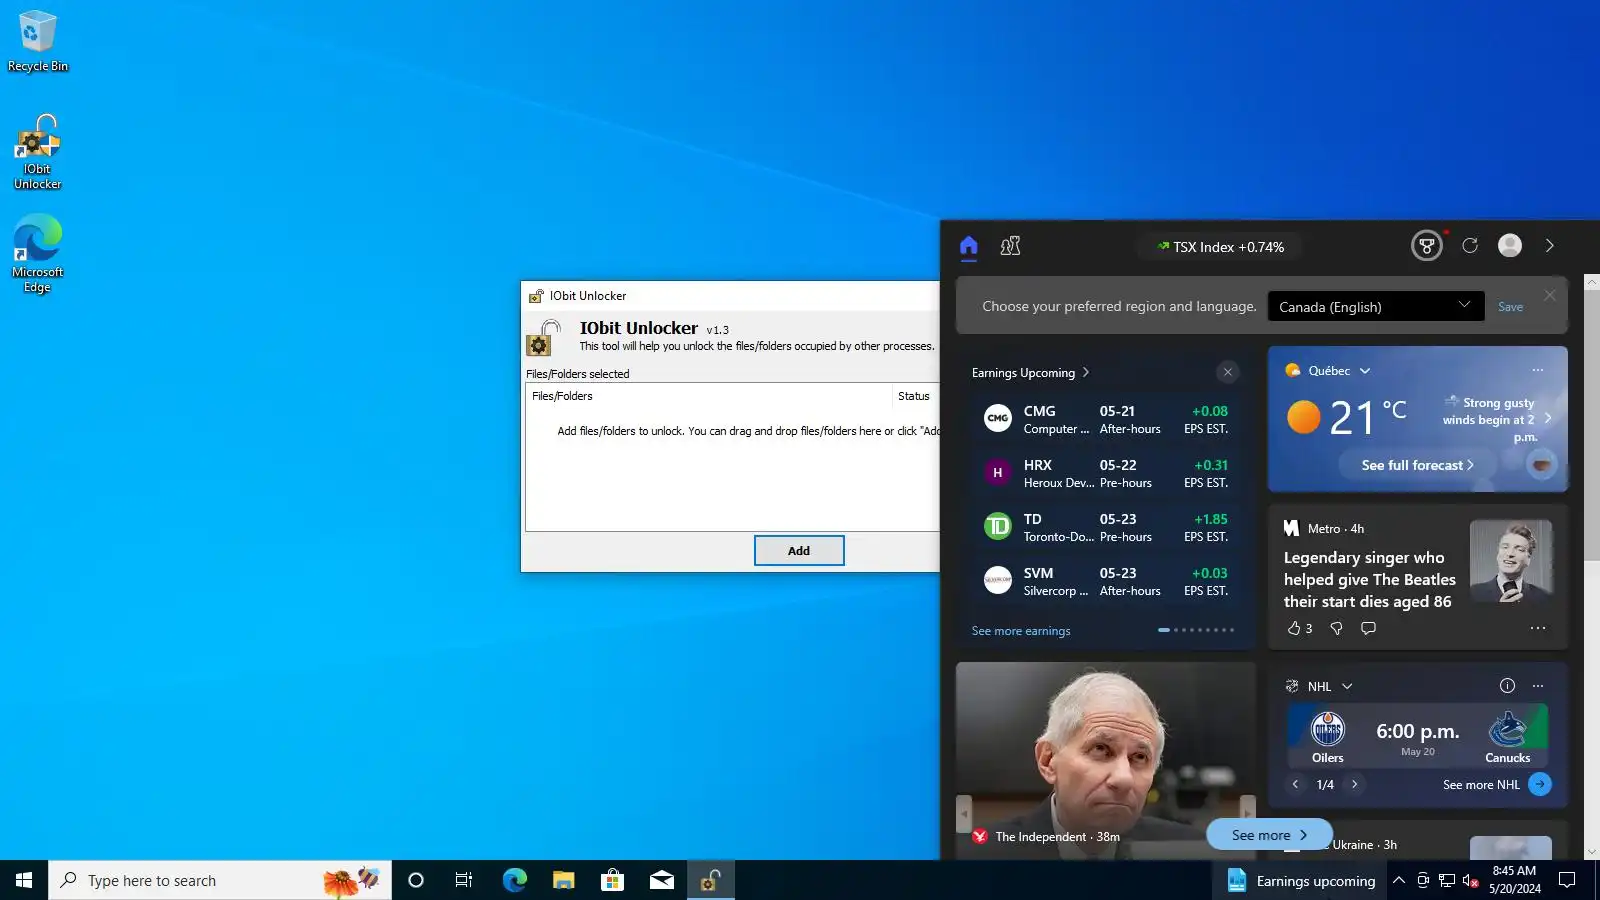Click the Canucks team logo
Image resolution: width=1600 pixels, height=900 pixels.
pyautogui.click(x=1507, y=729)
